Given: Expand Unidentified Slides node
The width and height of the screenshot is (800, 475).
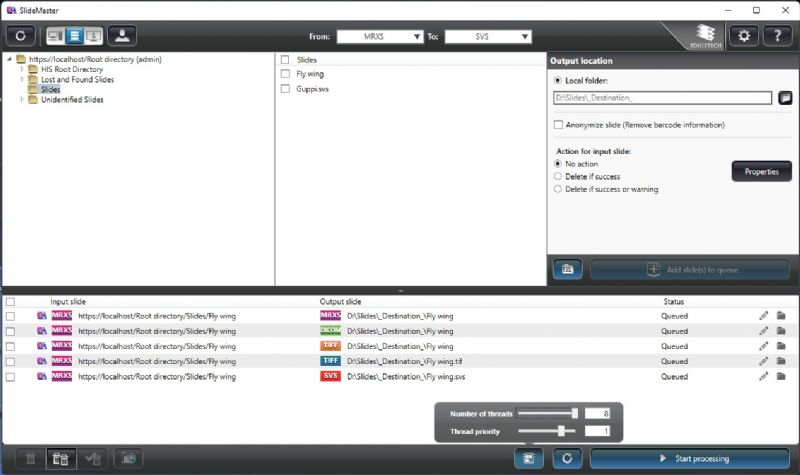Looking at the screenshot, I should pyautogui.click(x=21, y=99).
